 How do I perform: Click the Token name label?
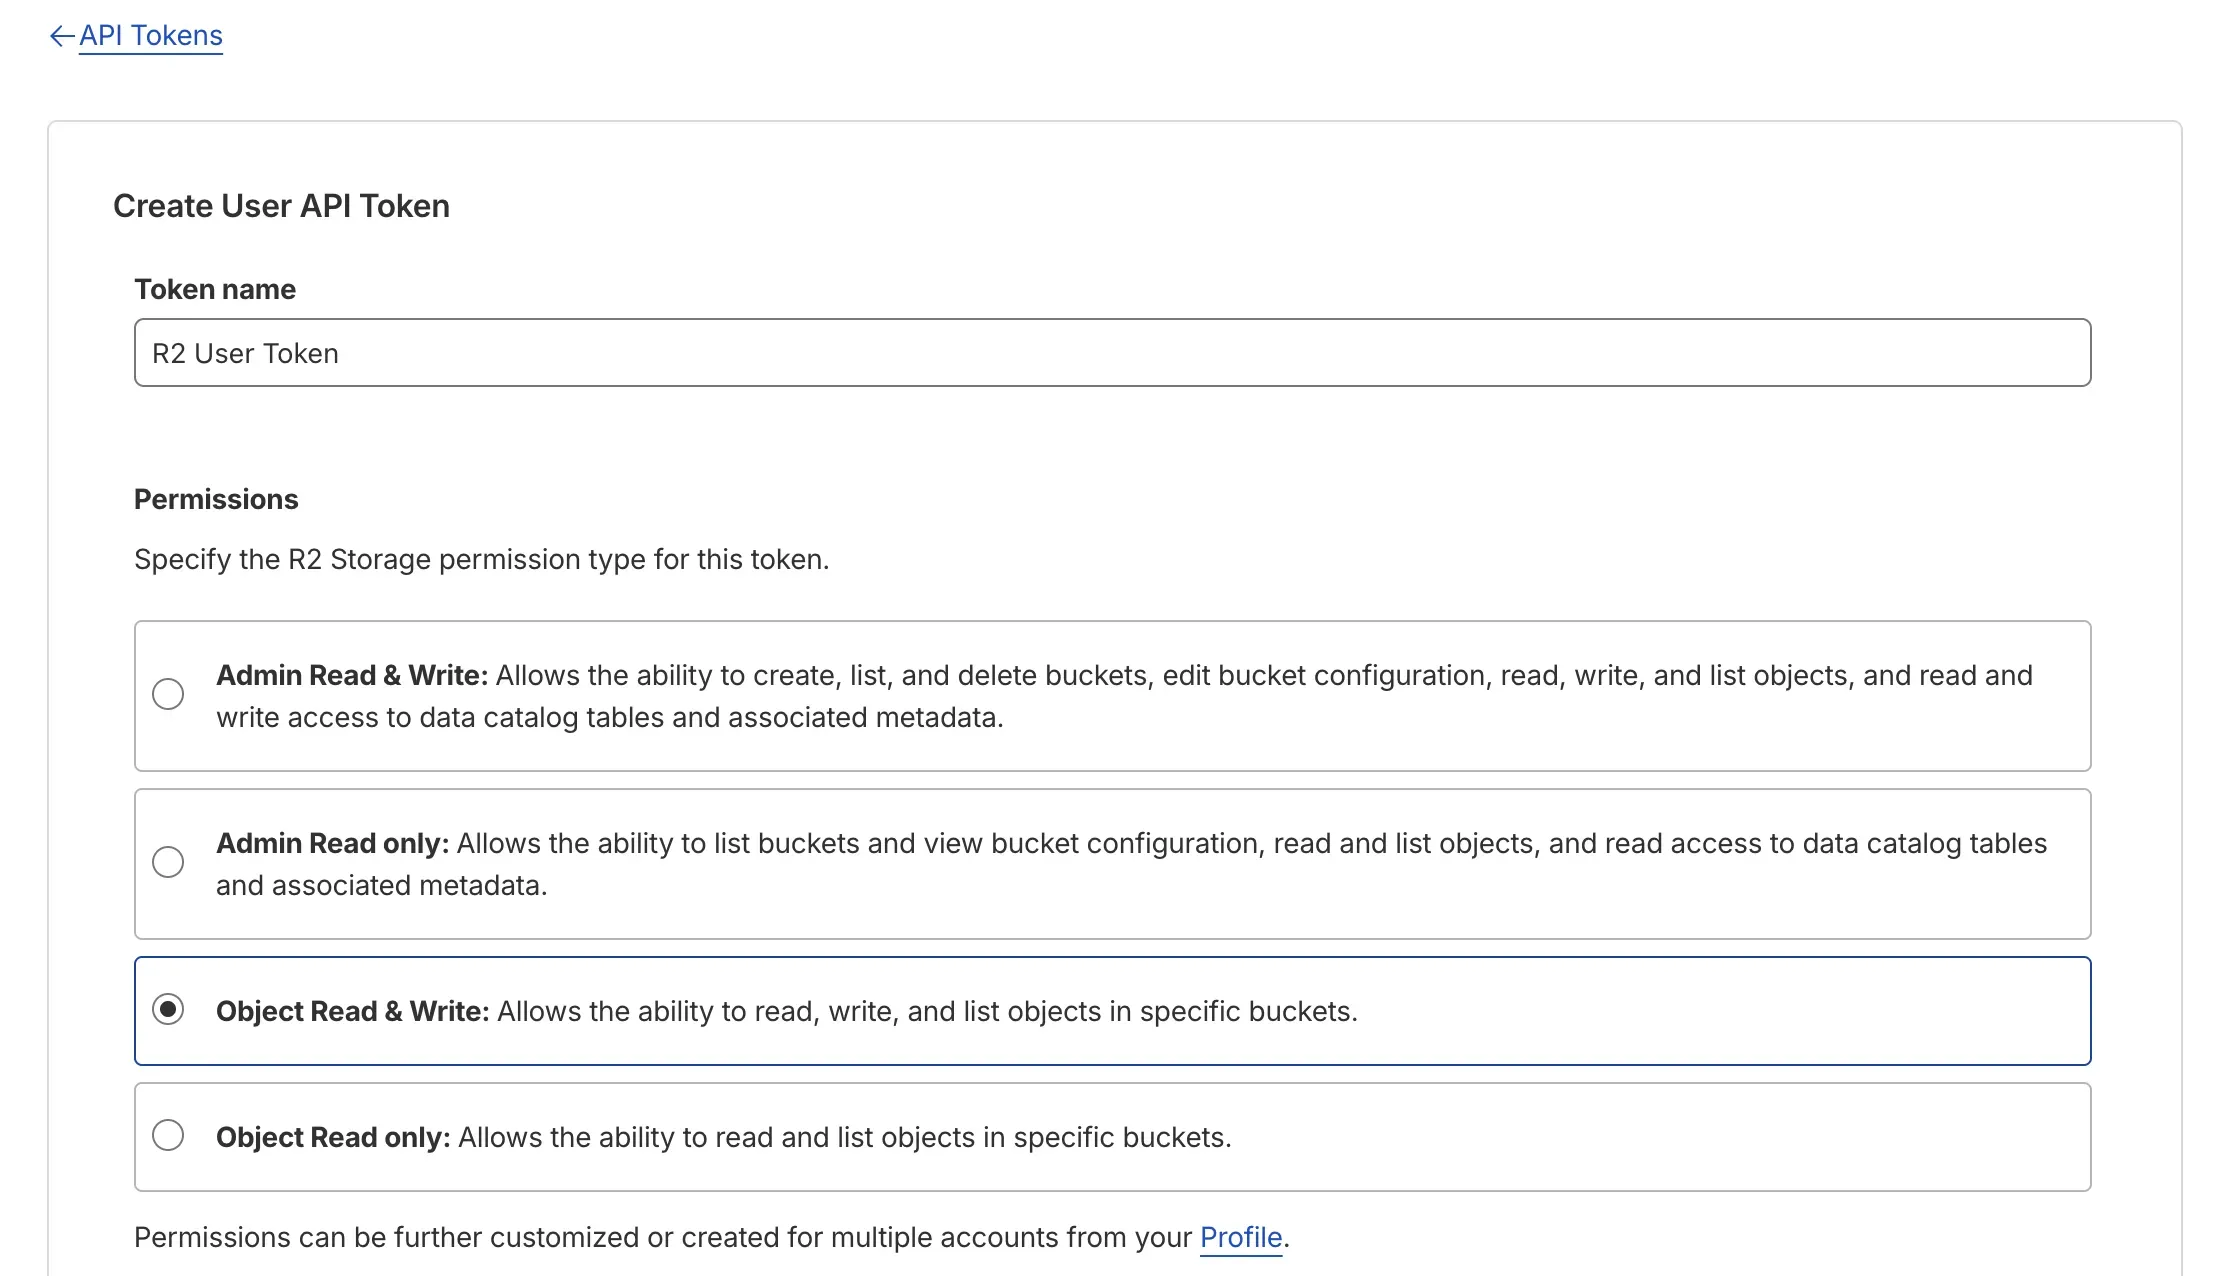point(214,289)
